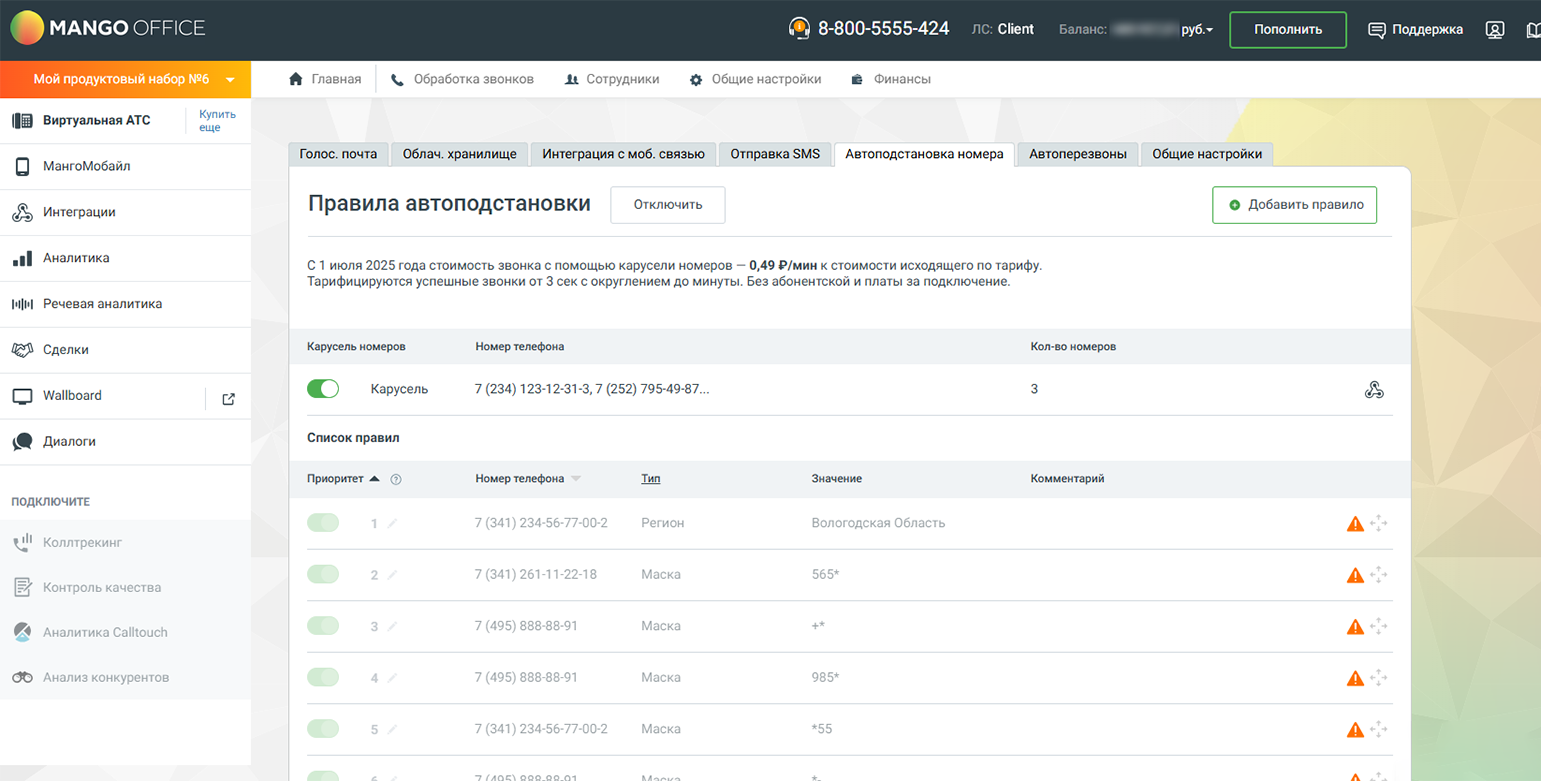This screenshot has height=781, width=1541.
Task: Open the Общие настройки top menu
Action: pyautogui.click(x=755, y=79)
